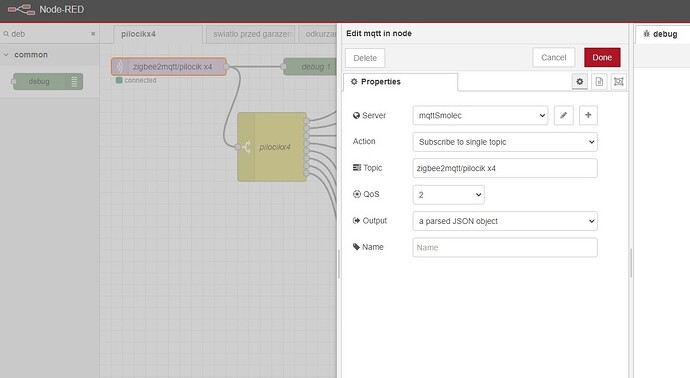Click Done to save node changes

click(x=602, y=58)
